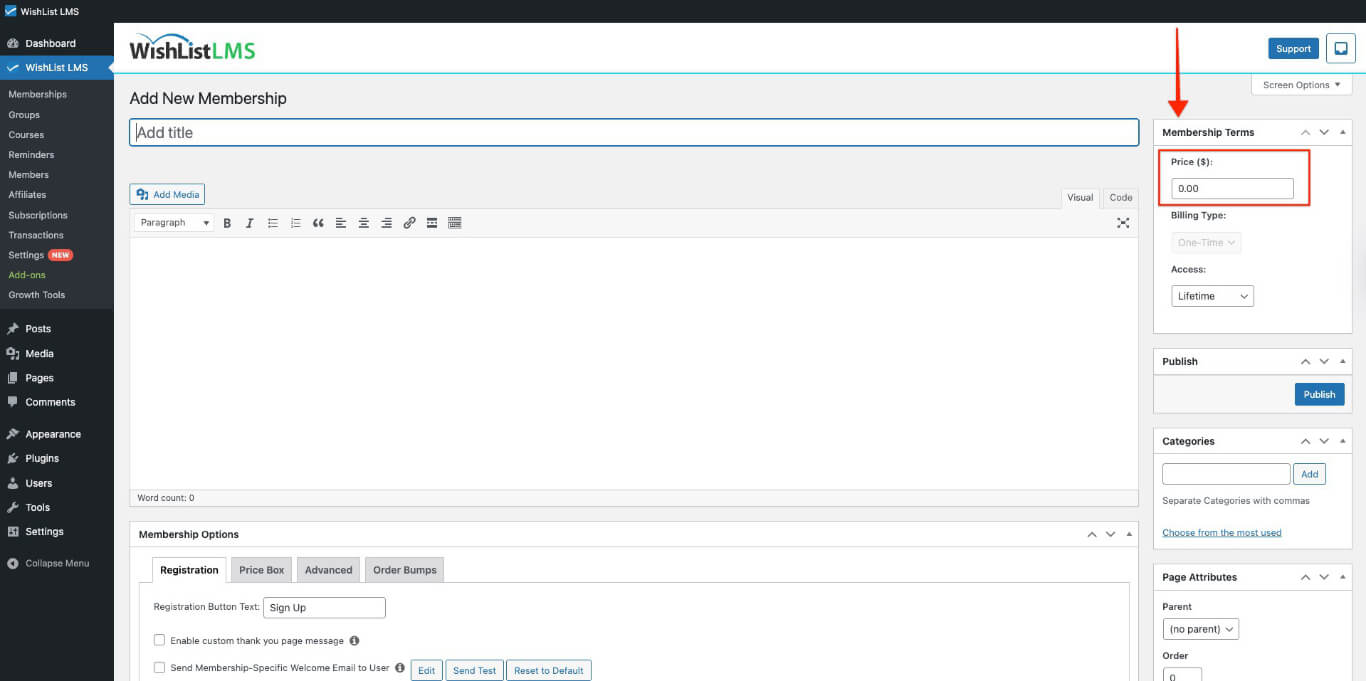
Task: Switch to the Code editor tab
Action: [x=1121, y=198]
